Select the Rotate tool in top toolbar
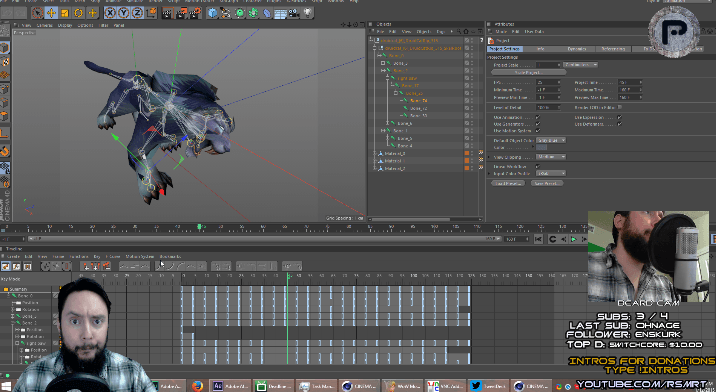The image size is (716, 392). click(79, 13)
